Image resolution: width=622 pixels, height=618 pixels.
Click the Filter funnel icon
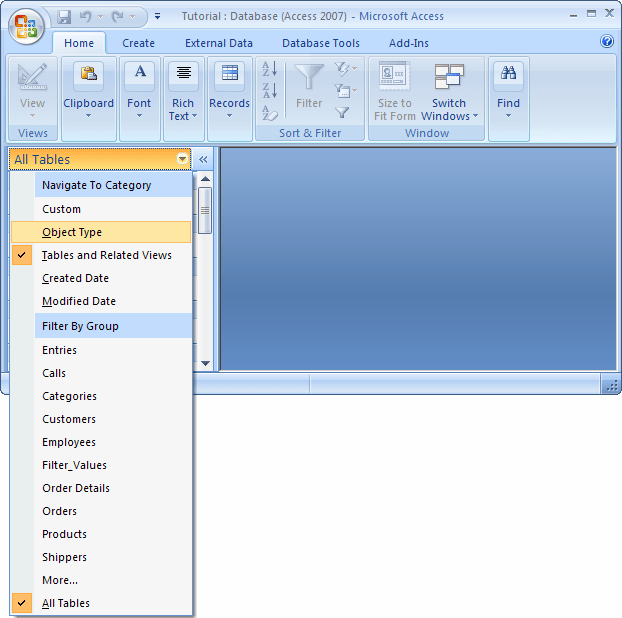point(309,78)
